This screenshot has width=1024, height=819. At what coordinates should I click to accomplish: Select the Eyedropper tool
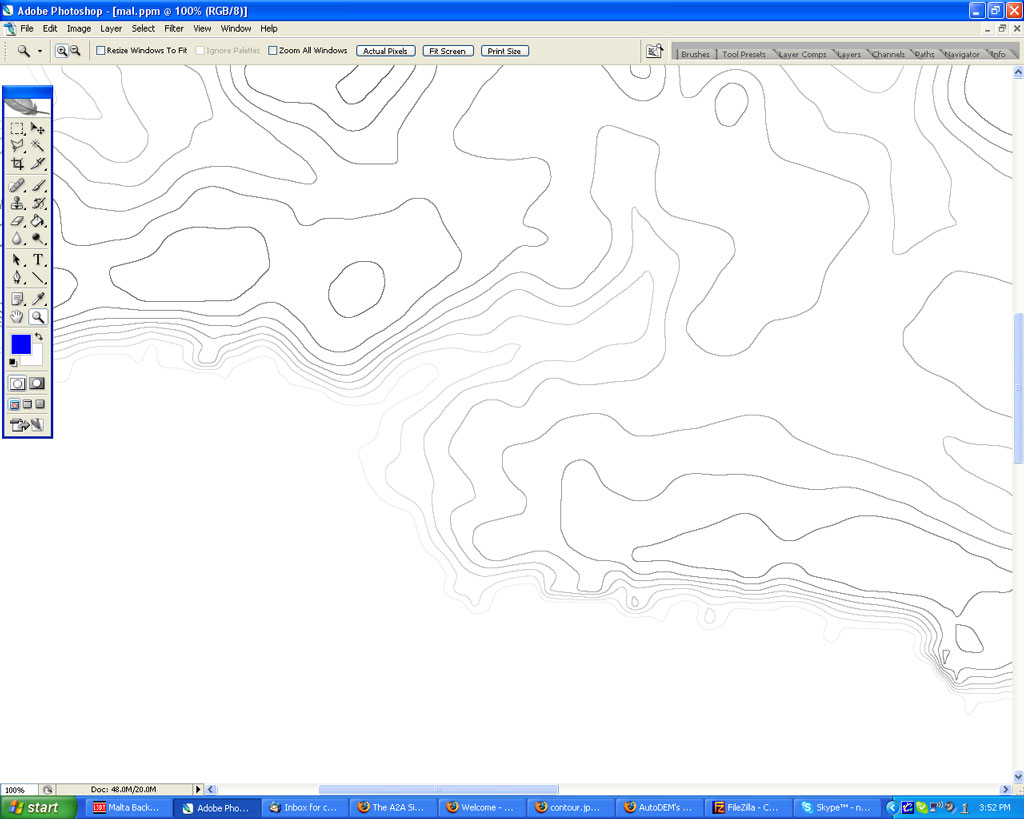point(38,299)
